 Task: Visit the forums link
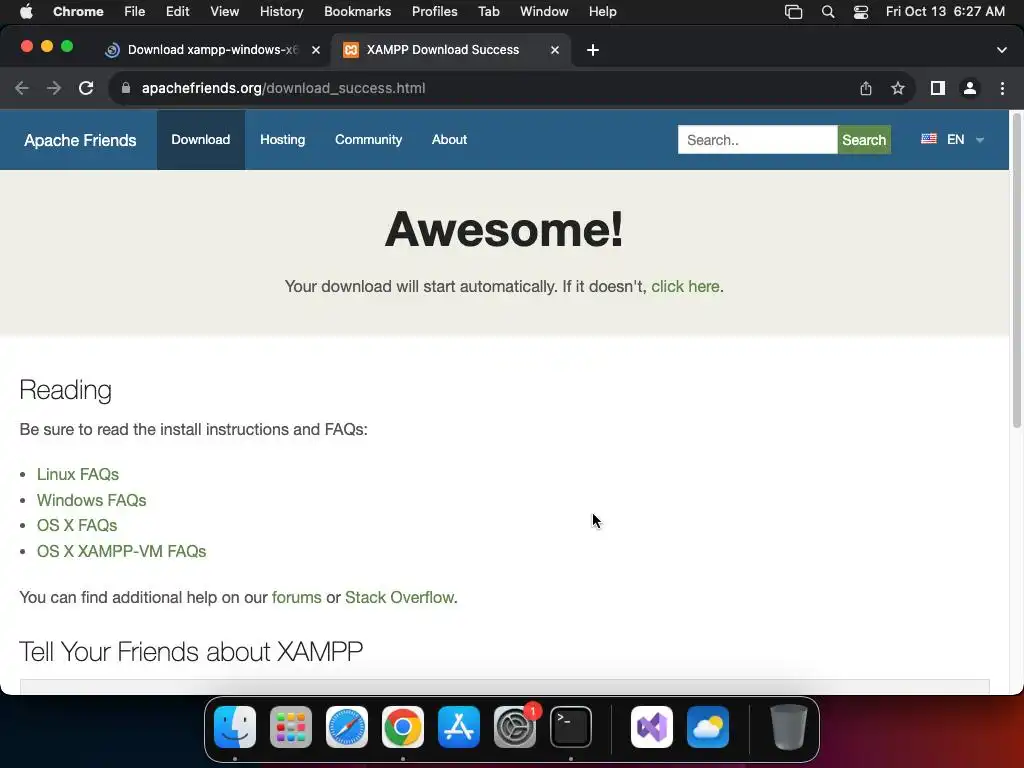pyautogui.click(x=296, y=598)
